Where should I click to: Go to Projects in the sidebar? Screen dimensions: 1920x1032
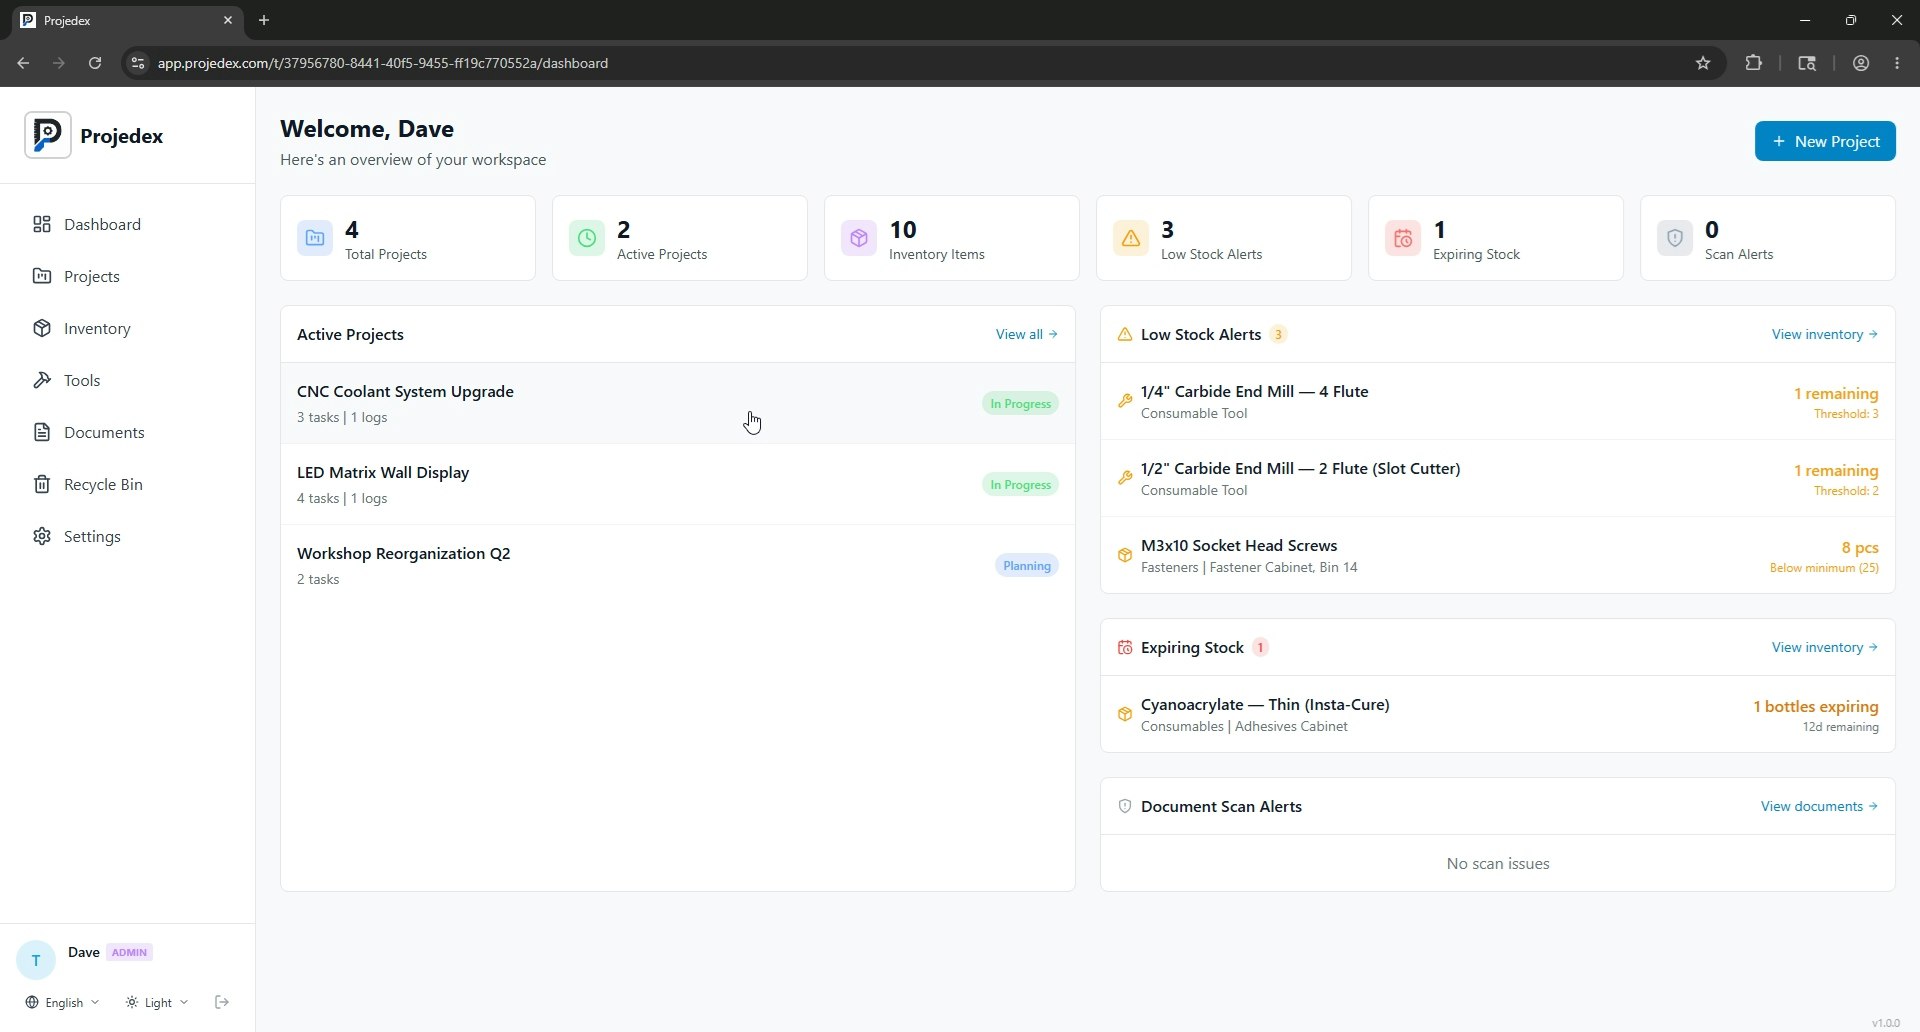(127, 276)
